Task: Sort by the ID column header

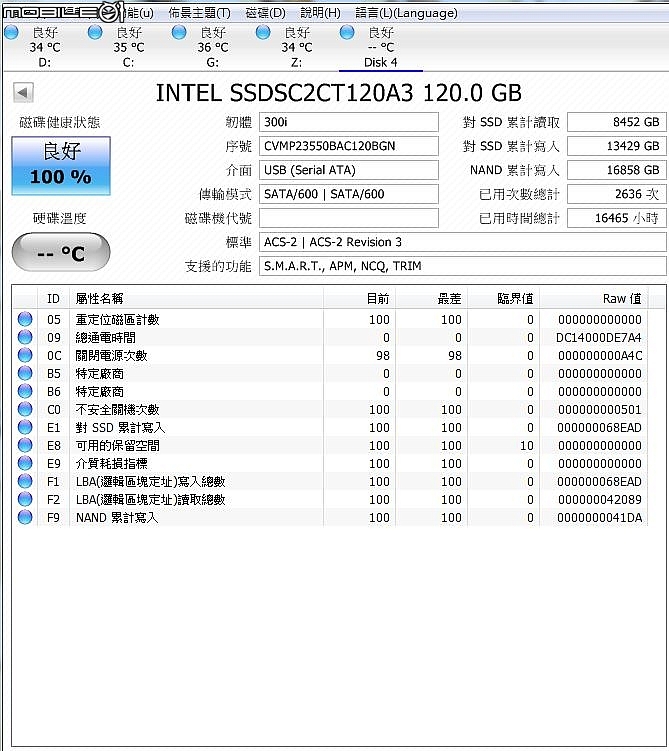Action: coord(53,299)
